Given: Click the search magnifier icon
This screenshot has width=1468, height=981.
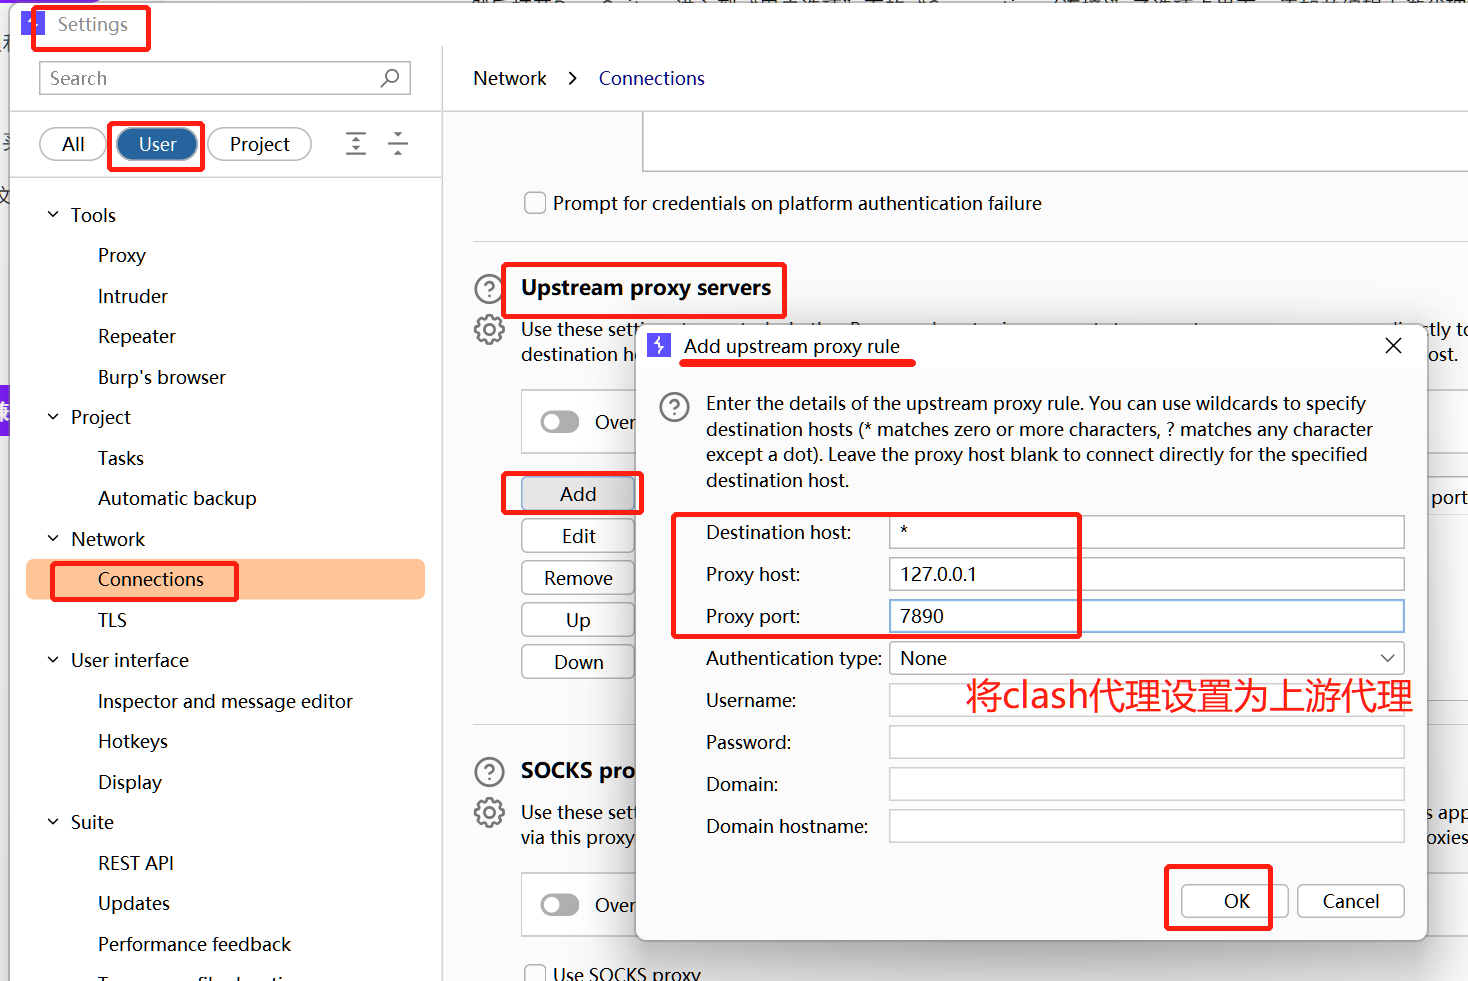Looking at the screenshot, I should coord(390,78).
